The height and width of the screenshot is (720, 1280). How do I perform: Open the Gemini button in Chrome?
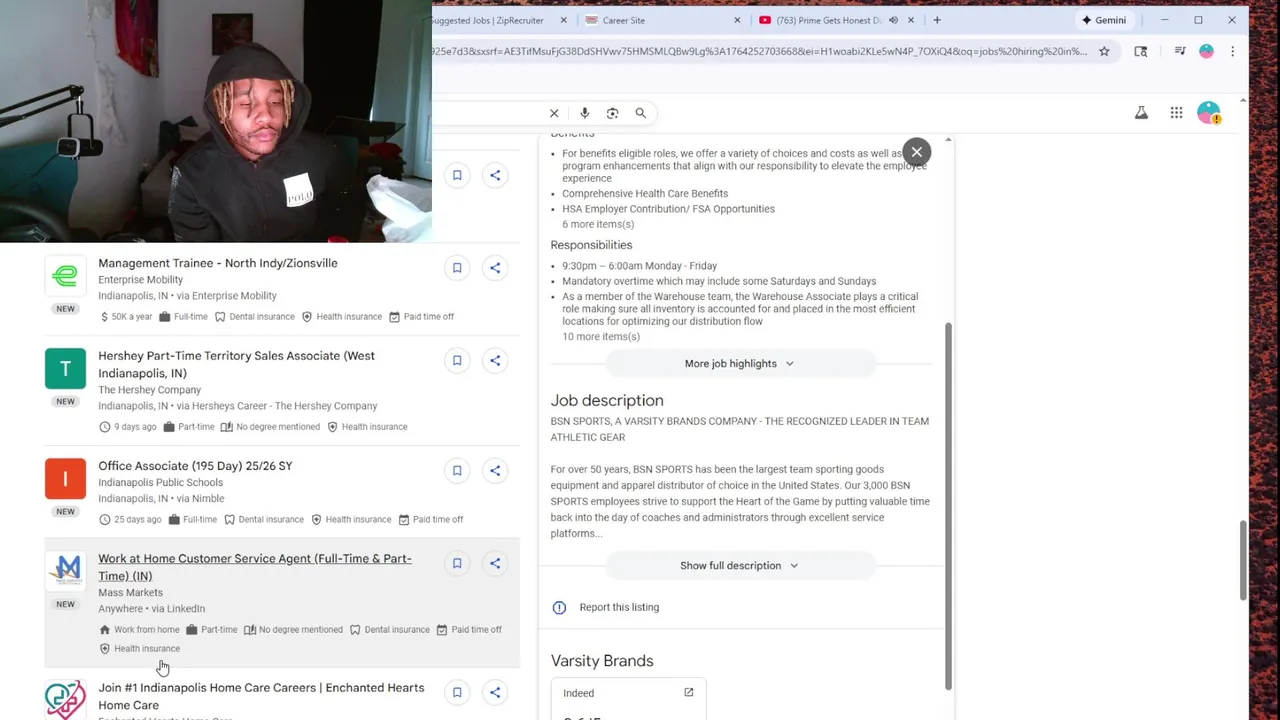1103,20
